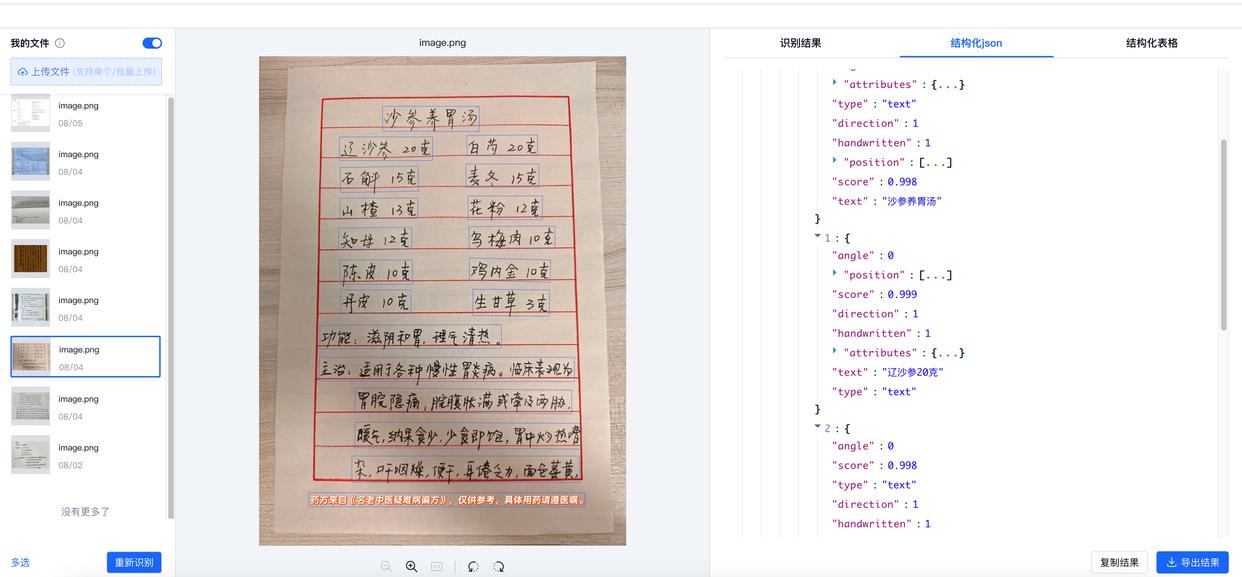Expand attributes under JSON node 1
The height and width of the screenshot is (577, 1242).
tap(835, 352)
